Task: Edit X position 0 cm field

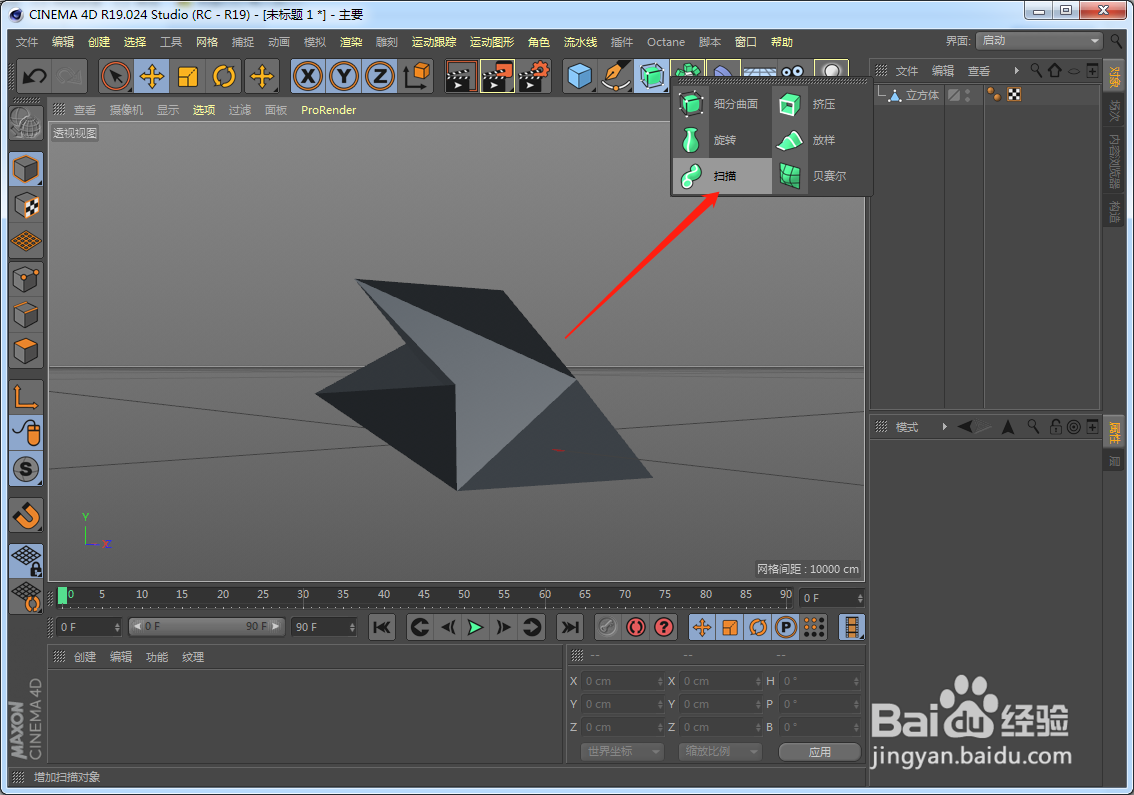Action: tap(622, 681)
